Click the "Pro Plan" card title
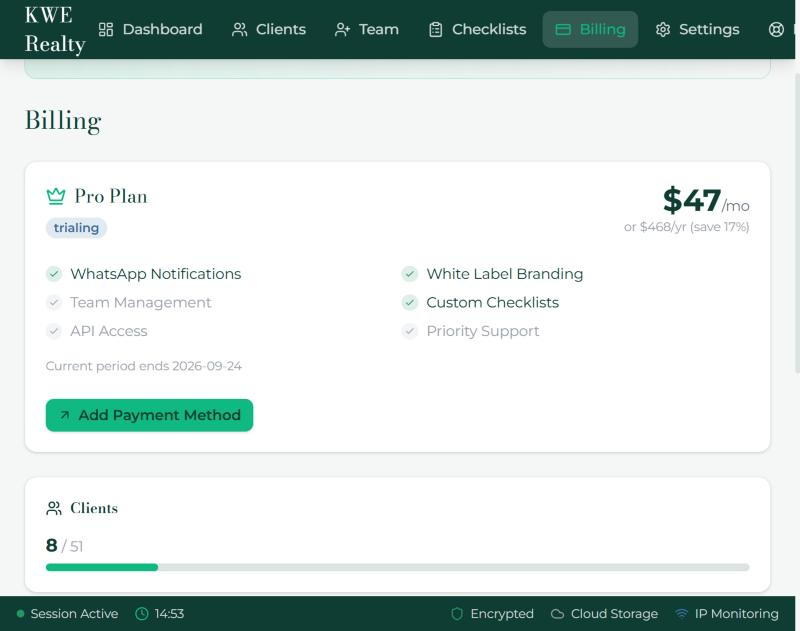Image resolution: width=800 pixels, height=631 pixels. (x=111, y=196)
